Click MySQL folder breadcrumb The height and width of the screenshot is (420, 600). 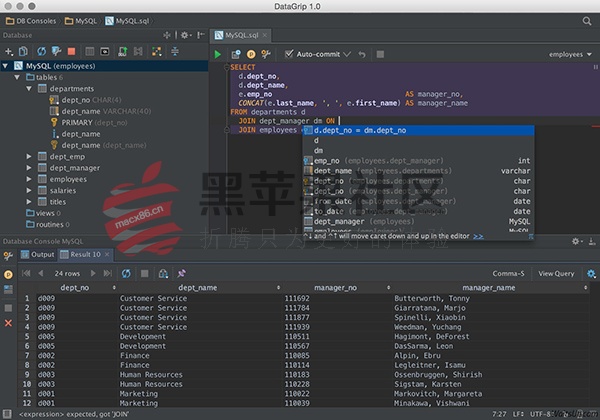81,21
